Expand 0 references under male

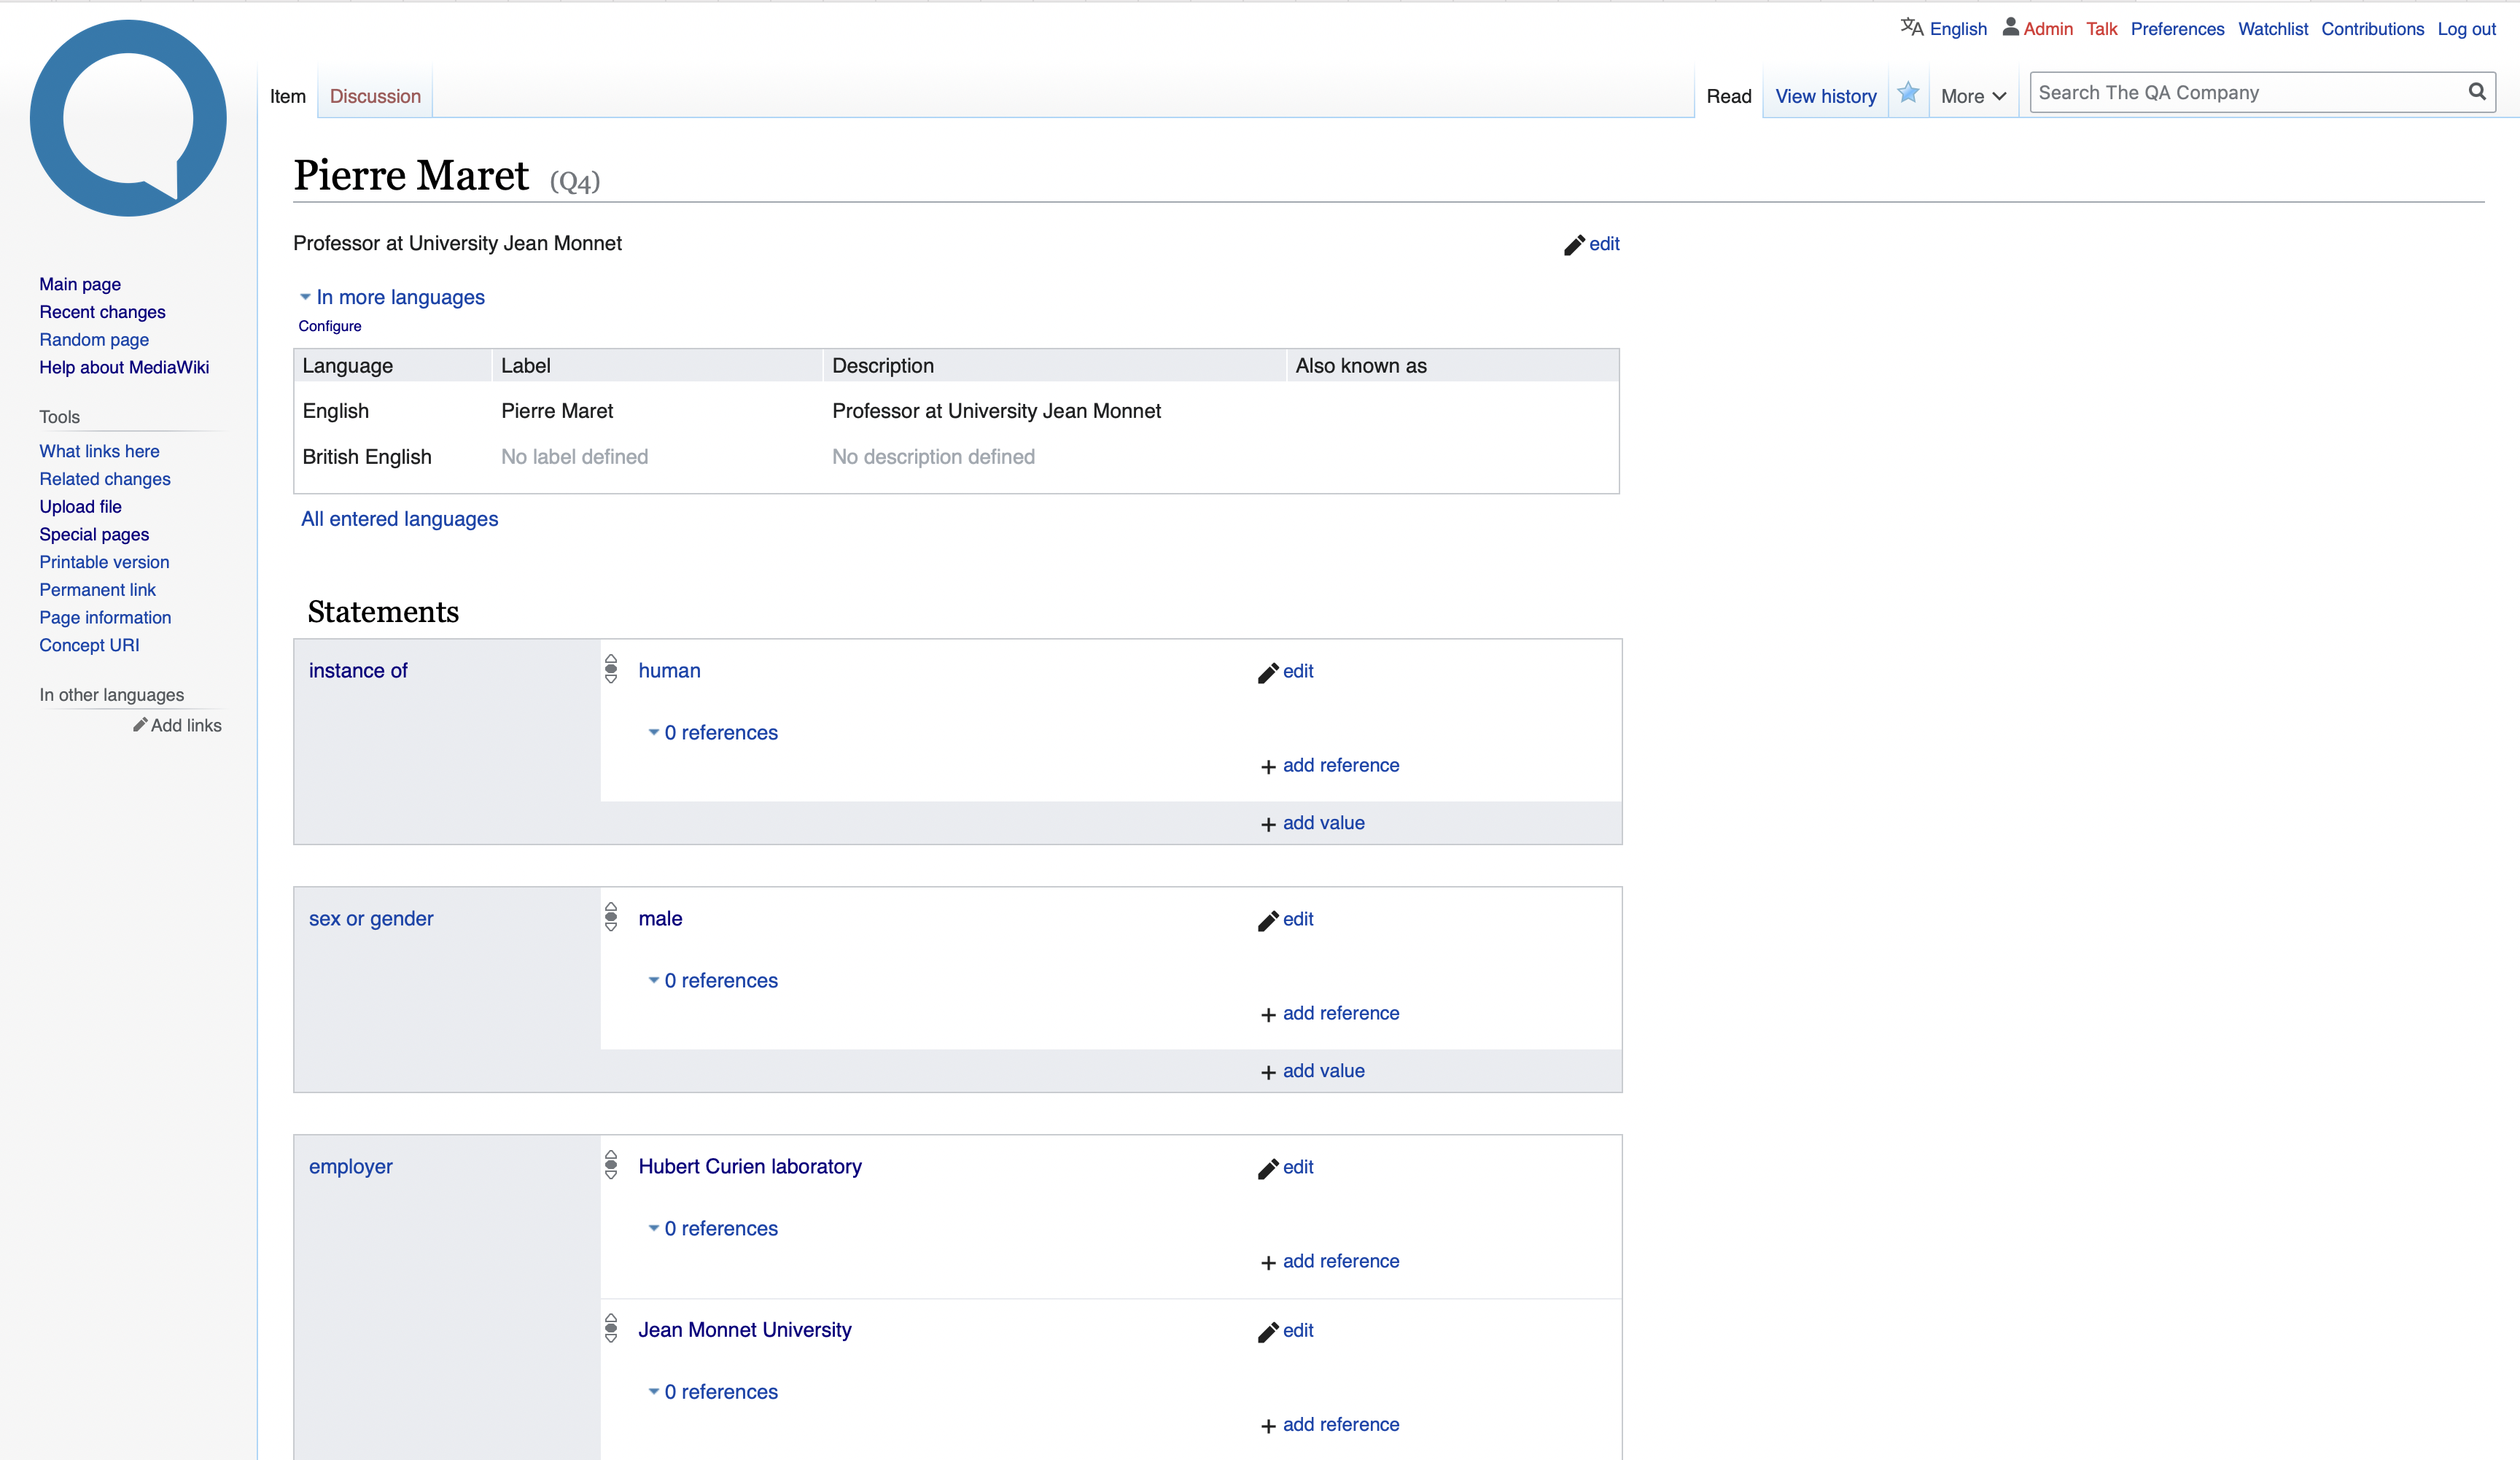(713, 980)
